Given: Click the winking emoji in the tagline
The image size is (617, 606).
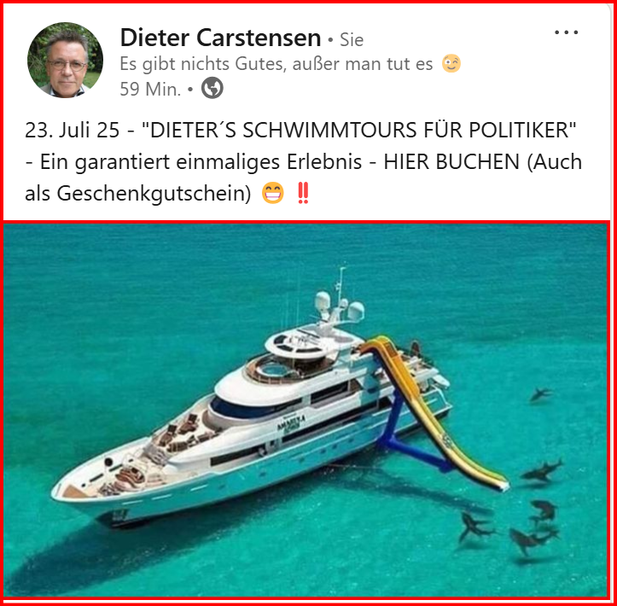Looking at the screenshot, I should tap(451, 64).
